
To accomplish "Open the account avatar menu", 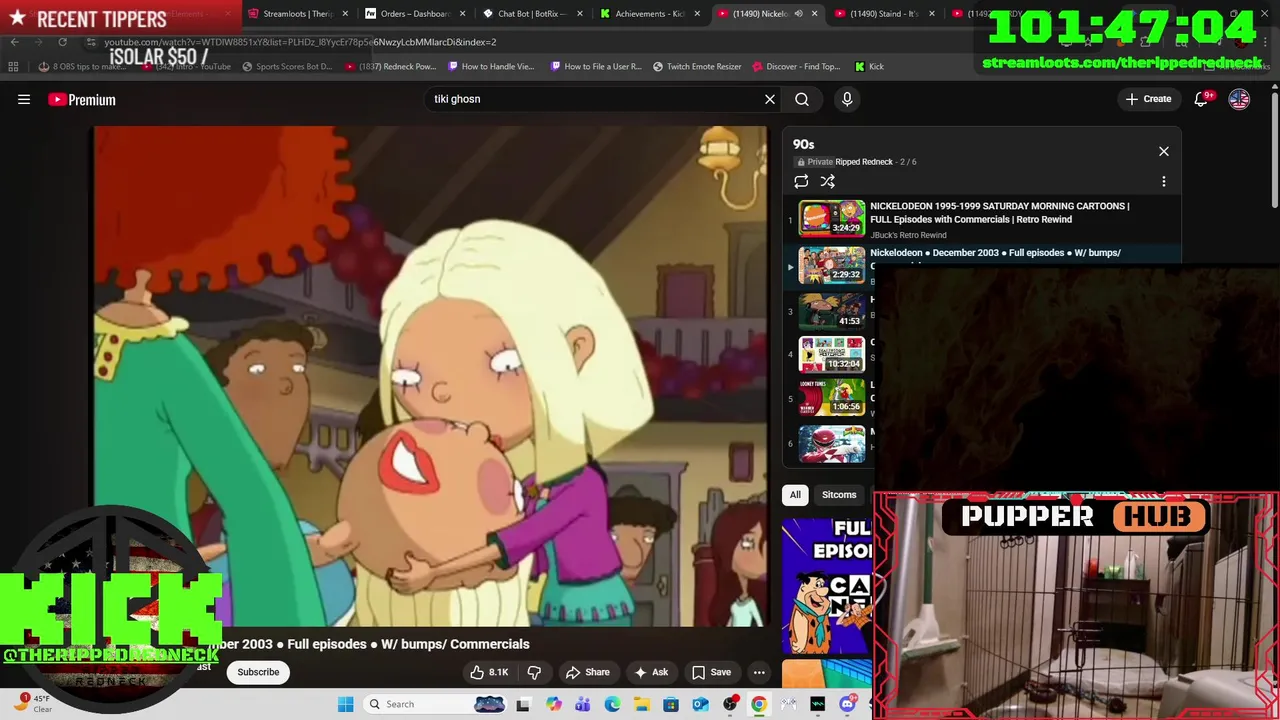I will click(x=1239, y=99).
